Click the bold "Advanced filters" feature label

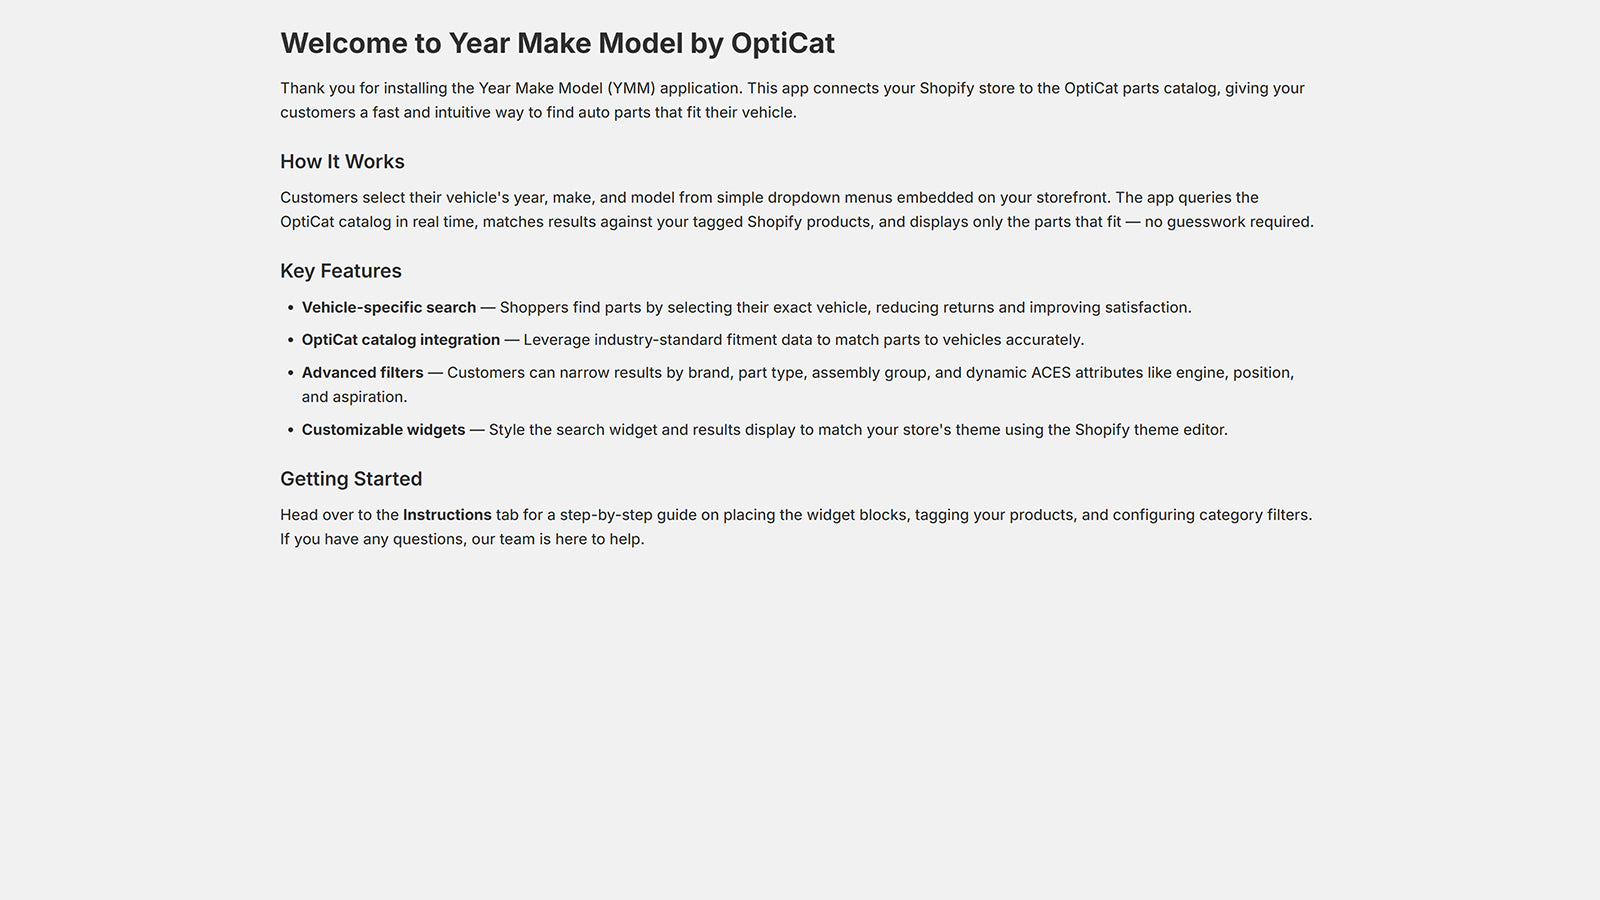pyautogui.click(x=363, y=373)
